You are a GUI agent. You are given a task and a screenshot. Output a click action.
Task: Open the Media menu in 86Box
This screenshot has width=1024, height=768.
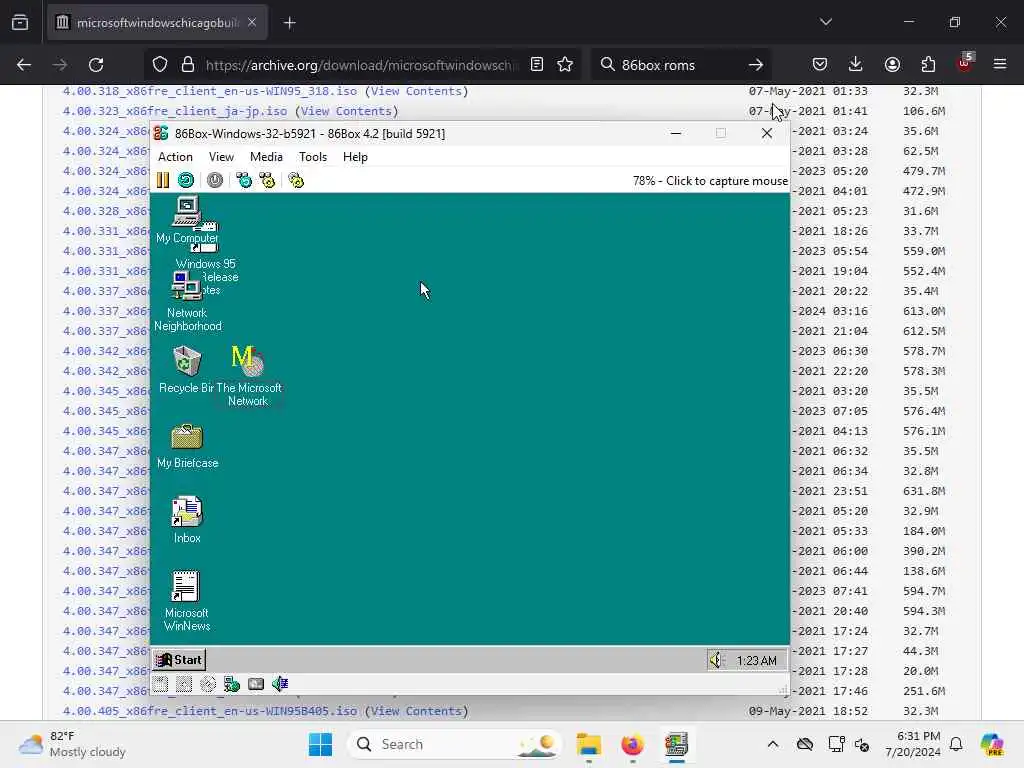266,157
